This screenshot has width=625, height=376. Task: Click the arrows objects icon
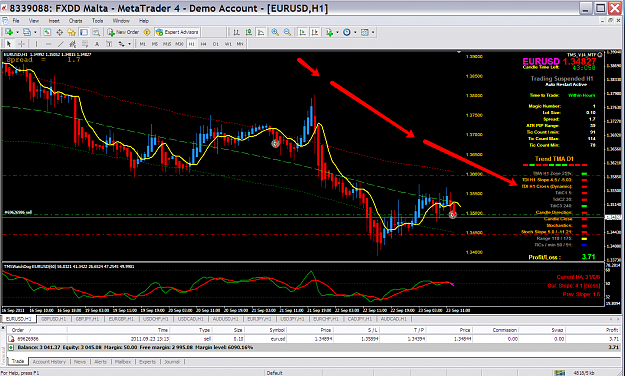coord(121,44)
